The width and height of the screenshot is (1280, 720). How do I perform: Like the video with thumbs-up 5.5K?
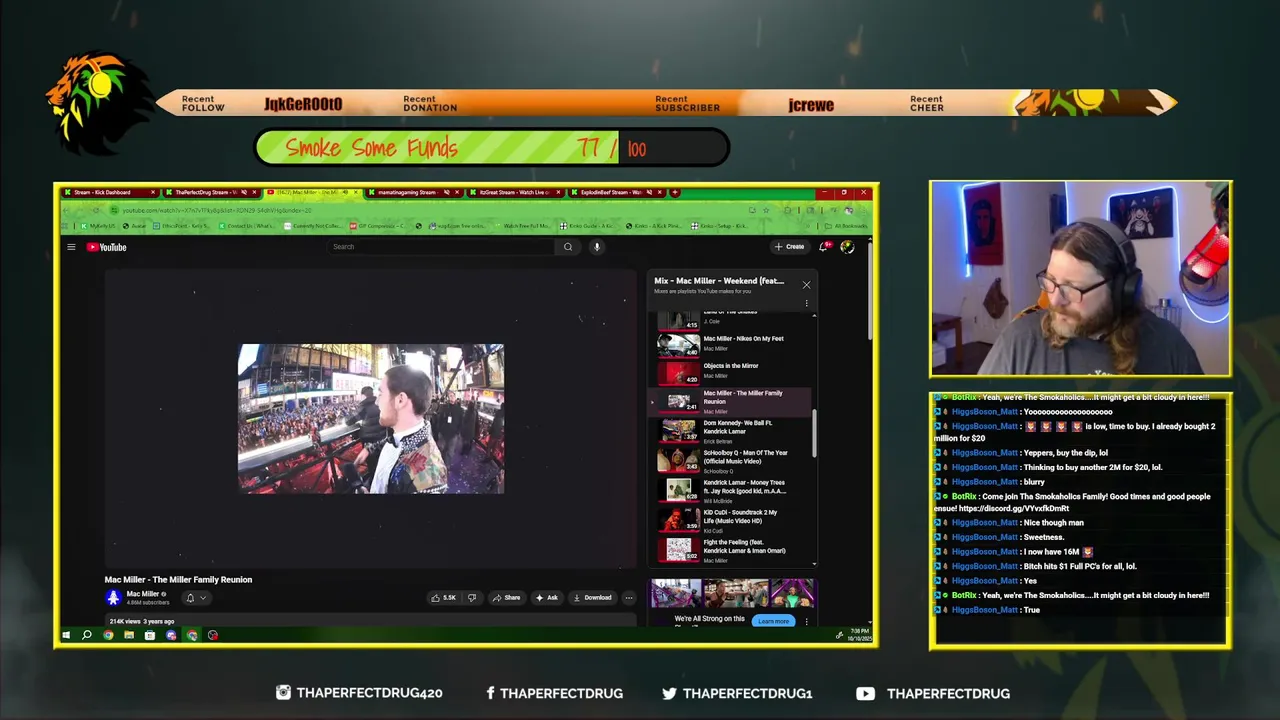coord(443,598)
